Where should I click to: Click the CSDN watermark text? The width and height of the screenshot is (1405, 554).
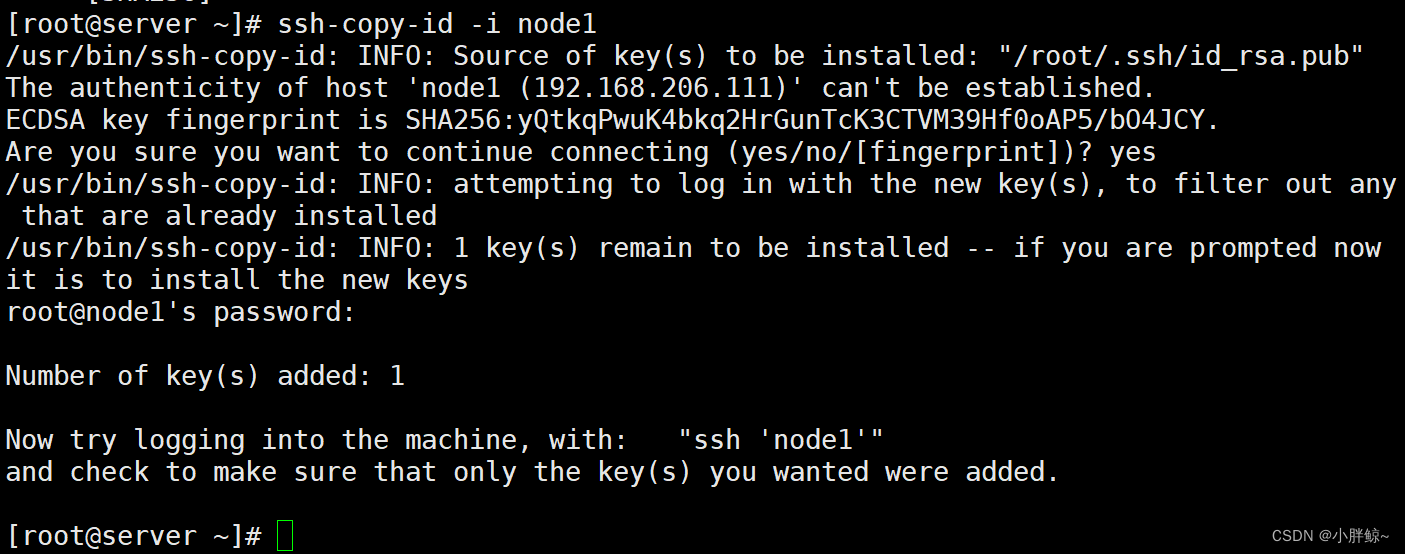[x=1331, y=536]
